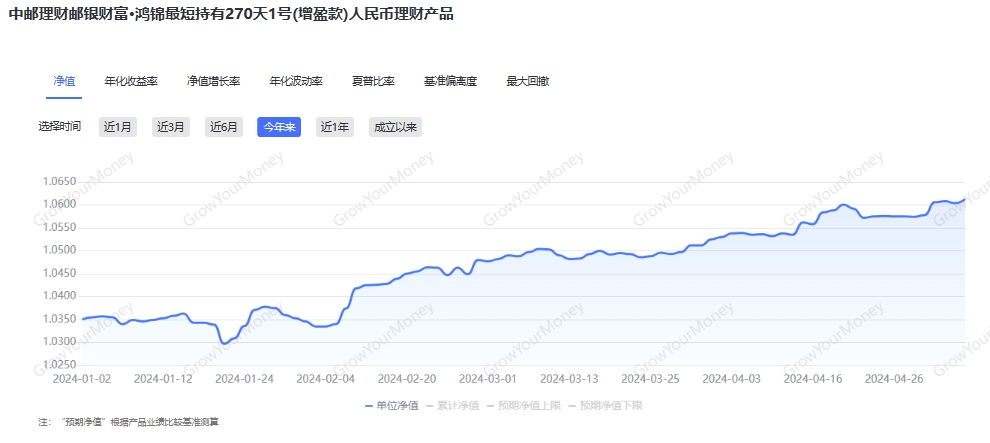View the 基准偏离度 tab

tap(450, 81)
